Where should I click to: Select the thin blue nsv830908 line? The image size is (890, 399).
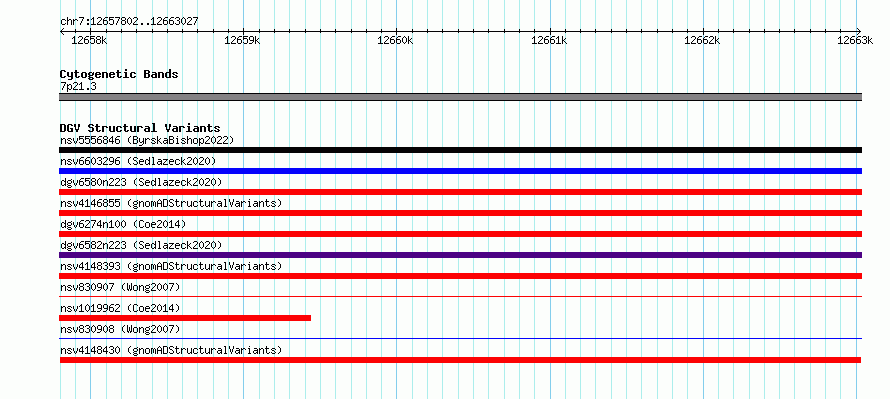[x=460, y=338]
